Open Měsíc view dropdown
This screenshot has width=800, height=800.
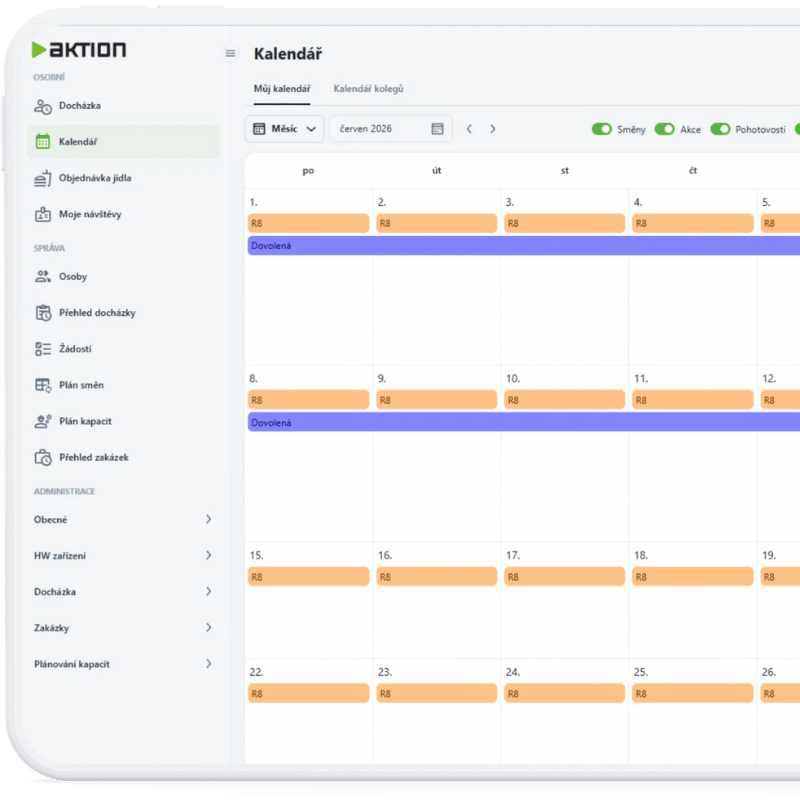(x=284, y=129)
